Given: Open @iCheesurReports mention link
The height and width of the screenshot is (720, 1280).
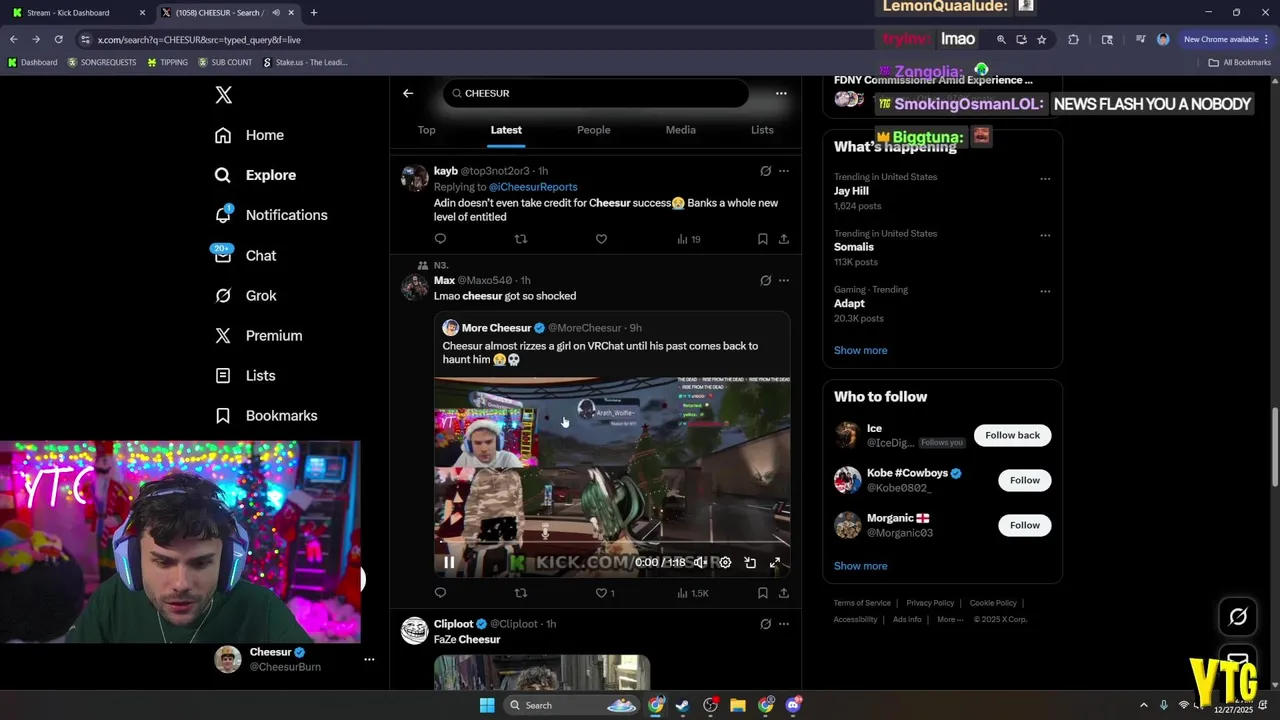Looking at the screenshot, I should pyautogui.click(x=532, y=187).
